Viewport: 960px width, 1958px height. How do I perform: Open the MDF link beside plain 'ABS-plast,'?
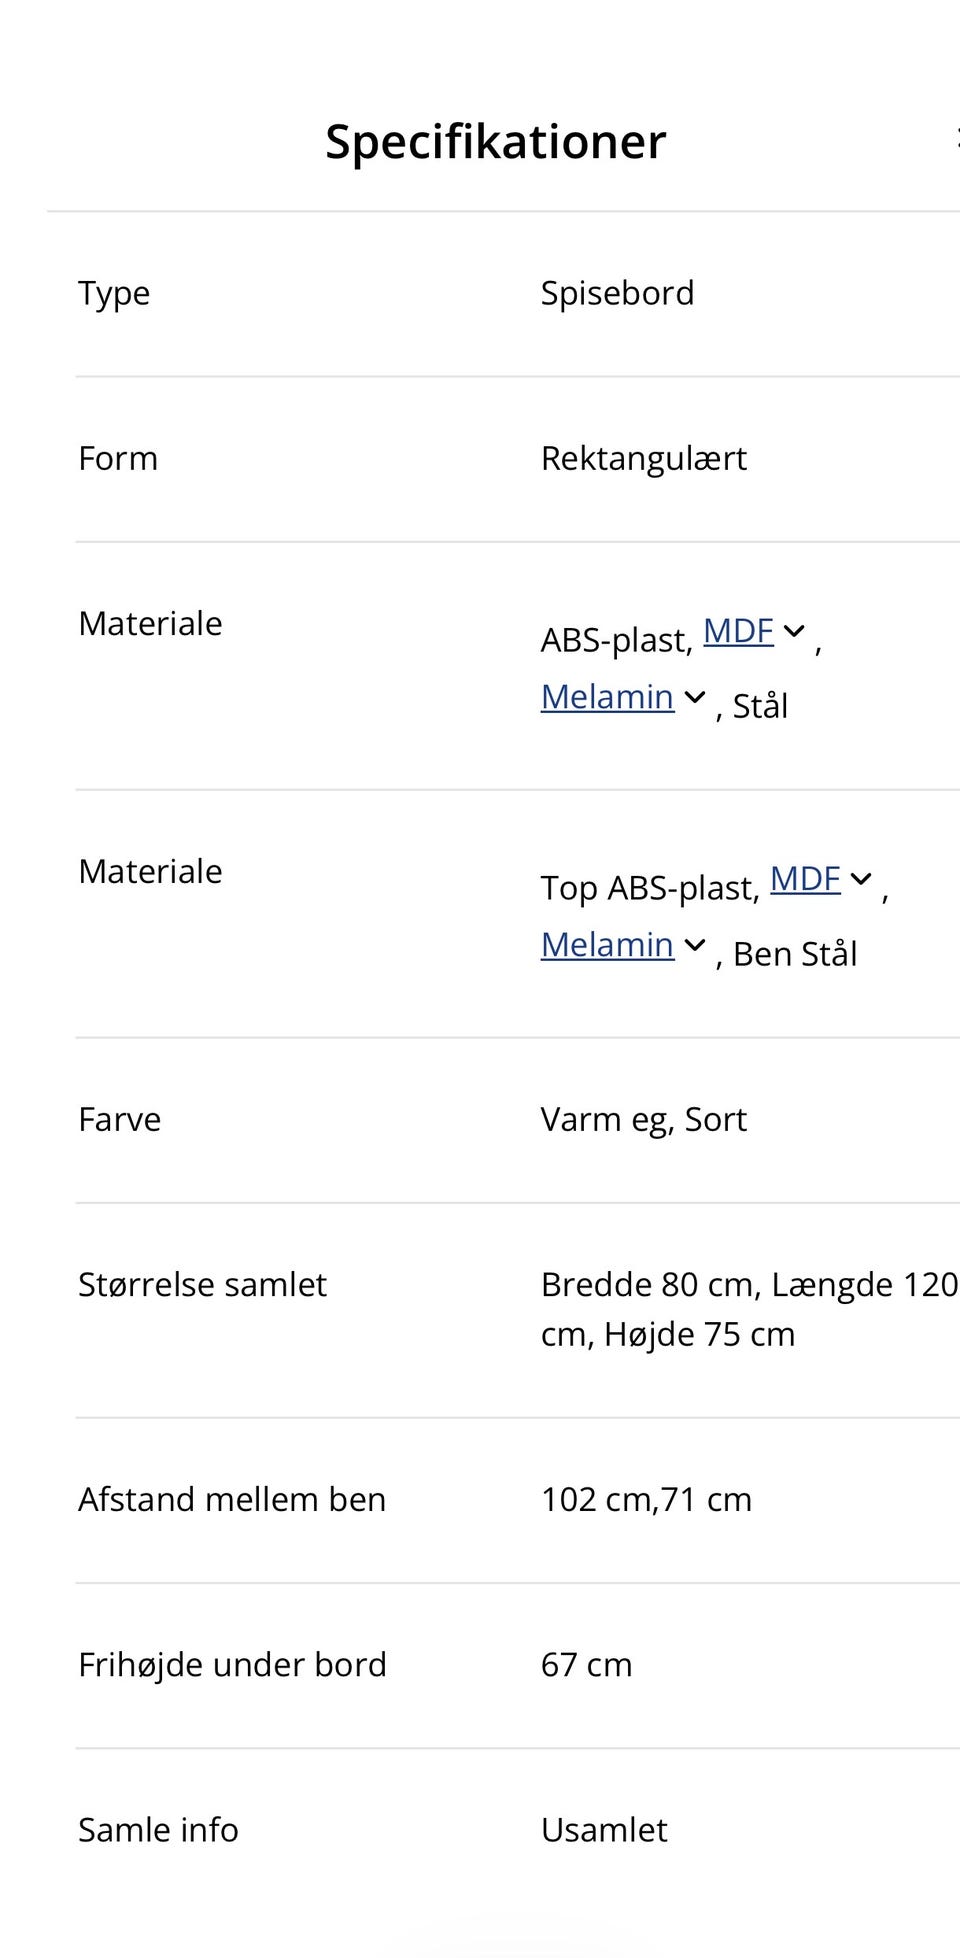point(738,631)
